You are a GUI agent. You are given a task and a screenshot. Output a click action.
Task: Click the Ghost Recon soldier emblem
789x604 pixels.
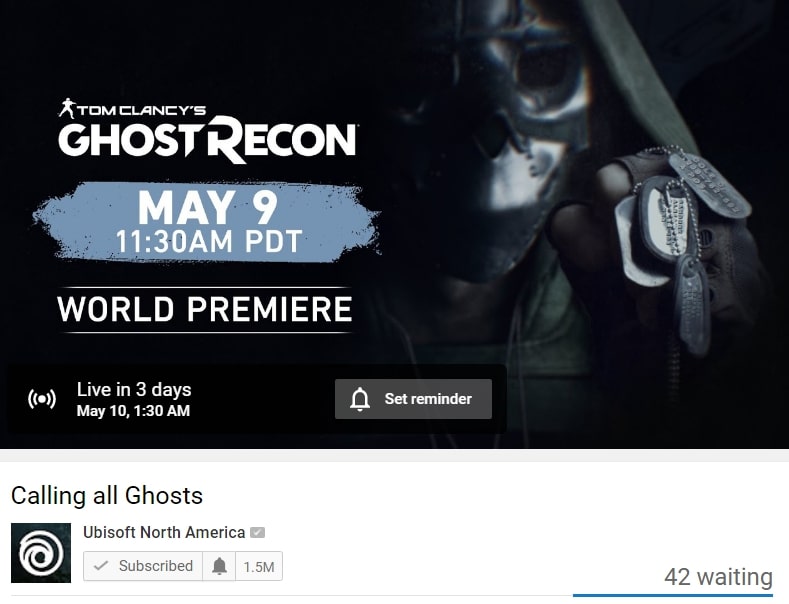click(67, 108)
